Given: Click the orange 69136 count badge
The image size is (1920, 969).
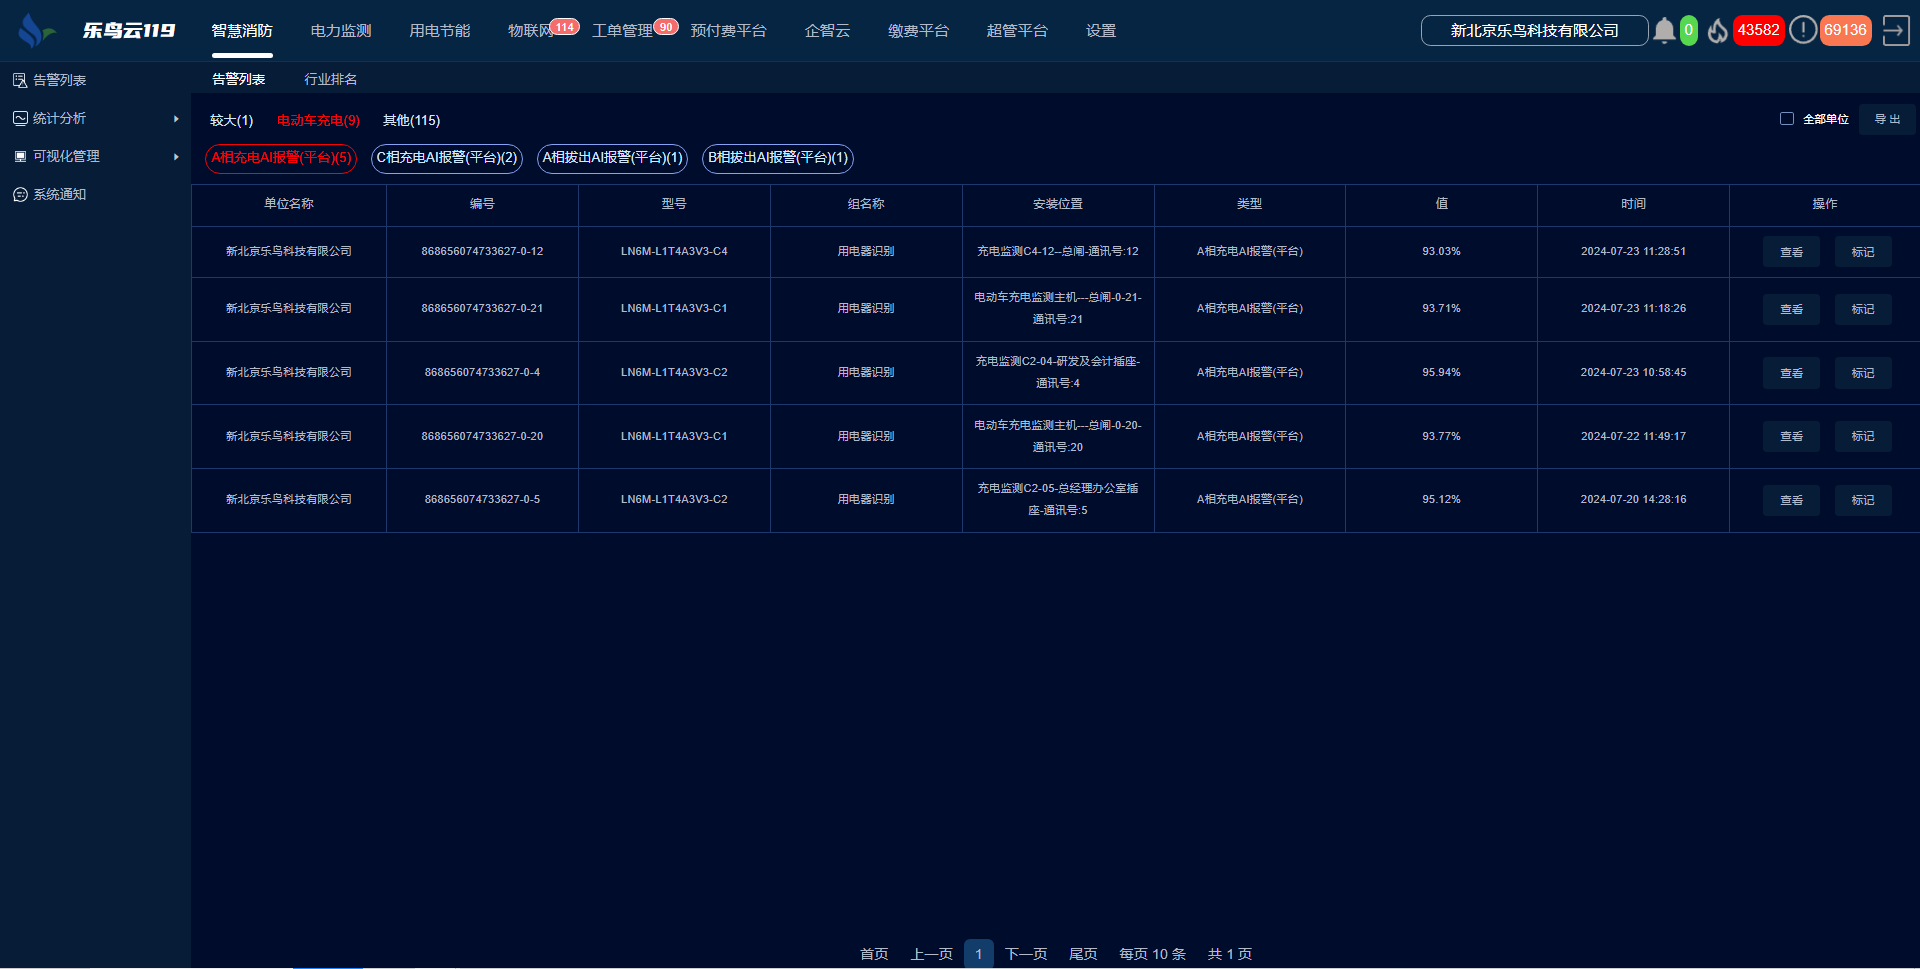Looking at the screenshot, I should tap(1845, 30).
